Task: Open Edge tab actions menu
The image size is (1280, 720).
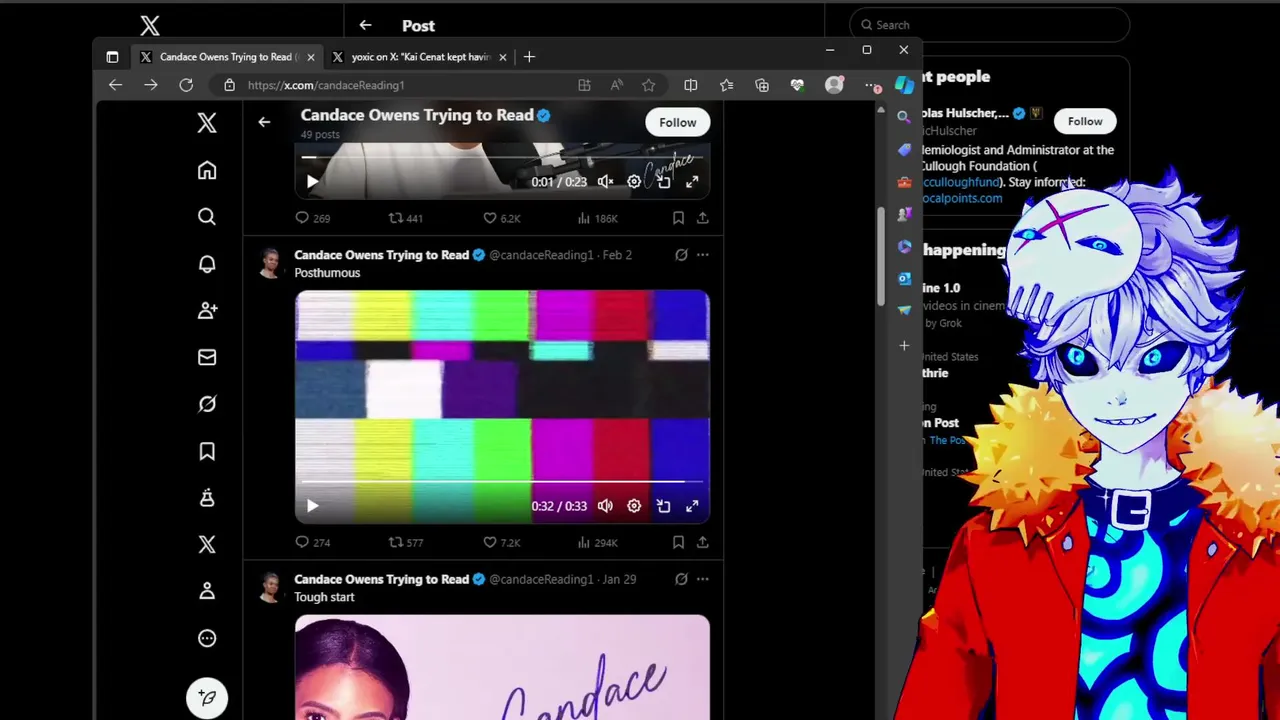Action: point(112,57)
